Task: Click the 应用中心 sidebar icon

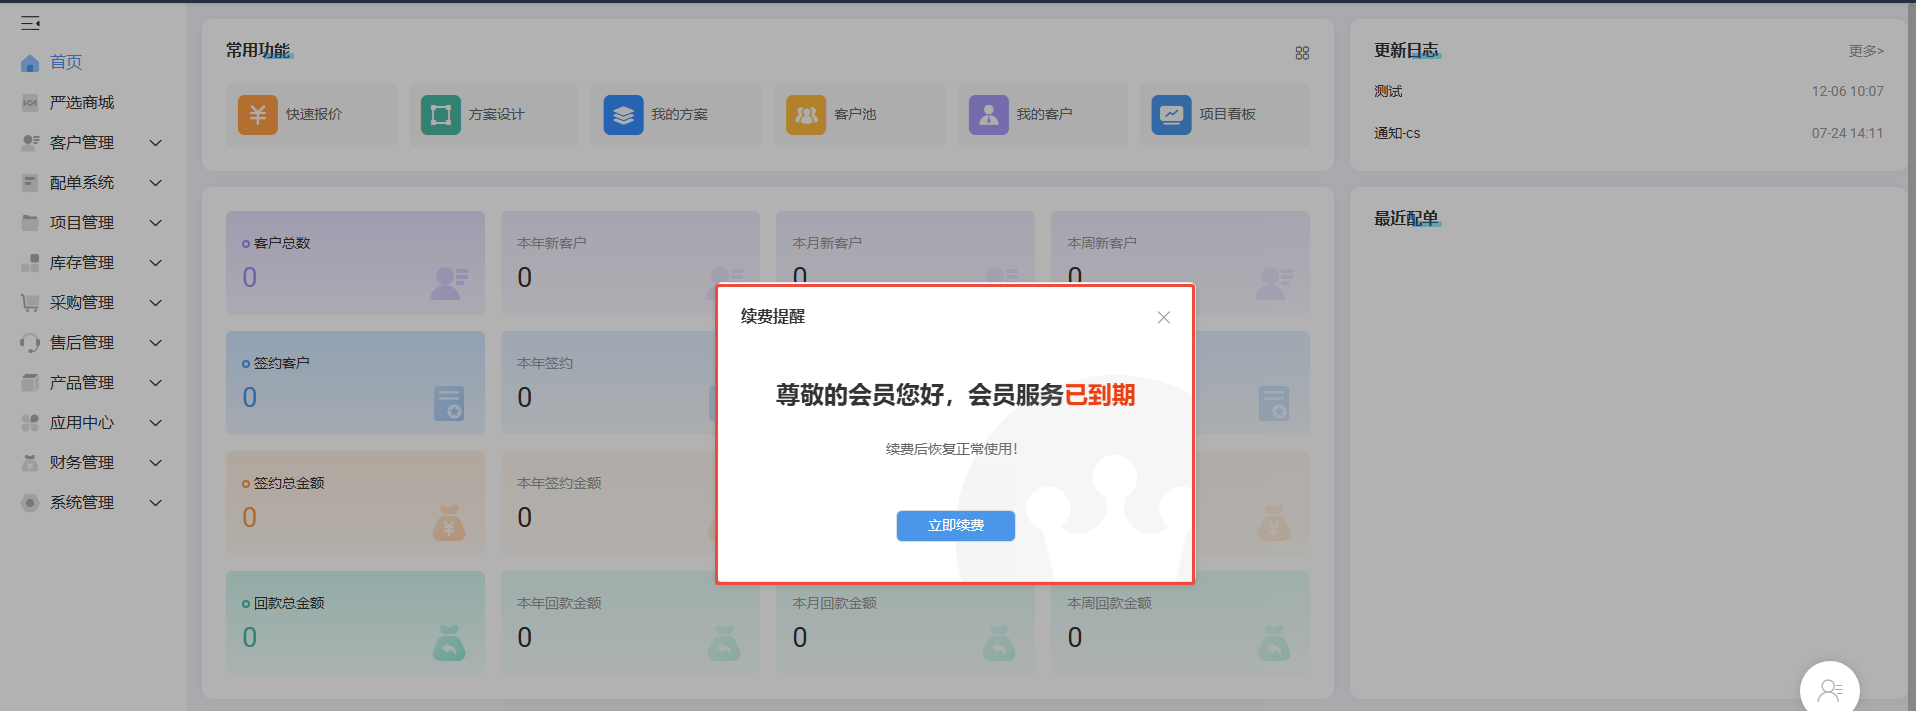Action: point(30,423)
